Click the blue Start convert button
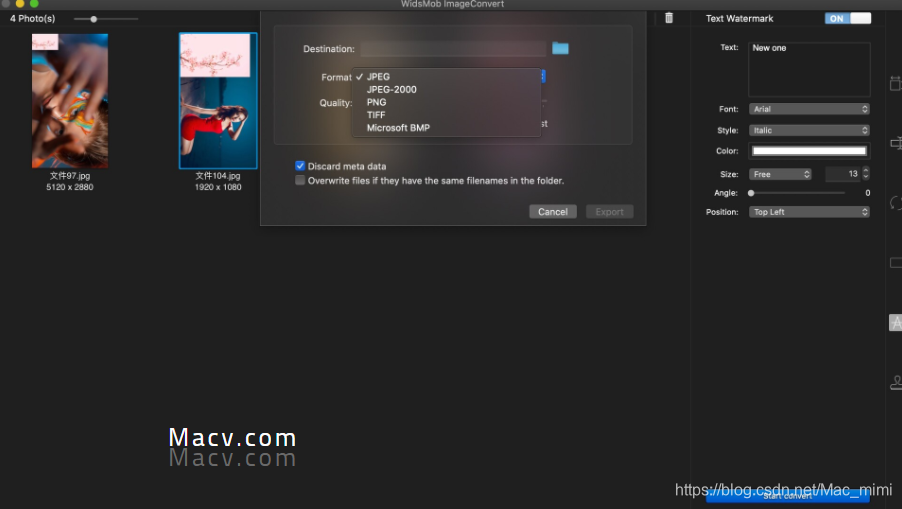The image size is (902, 509). (x=788, y=496)
